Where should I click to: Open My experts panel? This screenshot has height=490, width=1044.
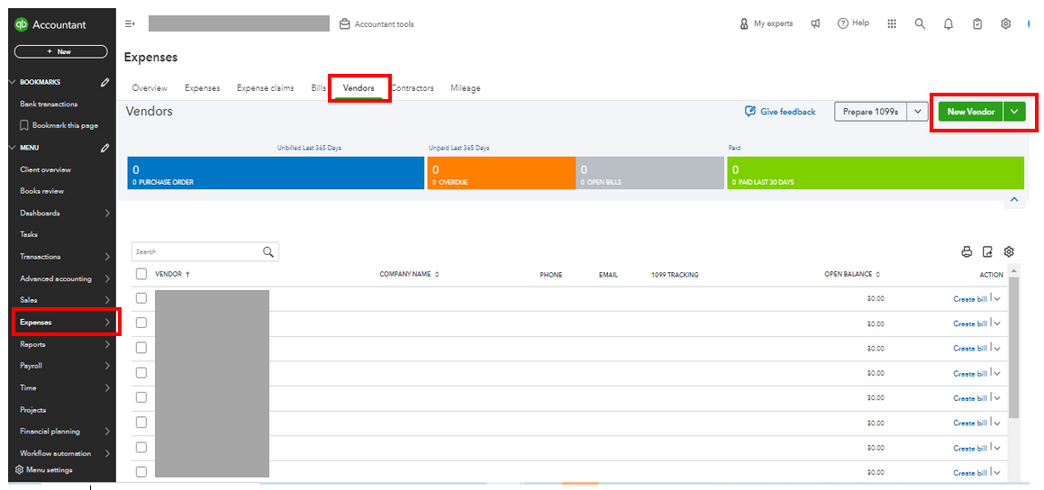point(766,23)
